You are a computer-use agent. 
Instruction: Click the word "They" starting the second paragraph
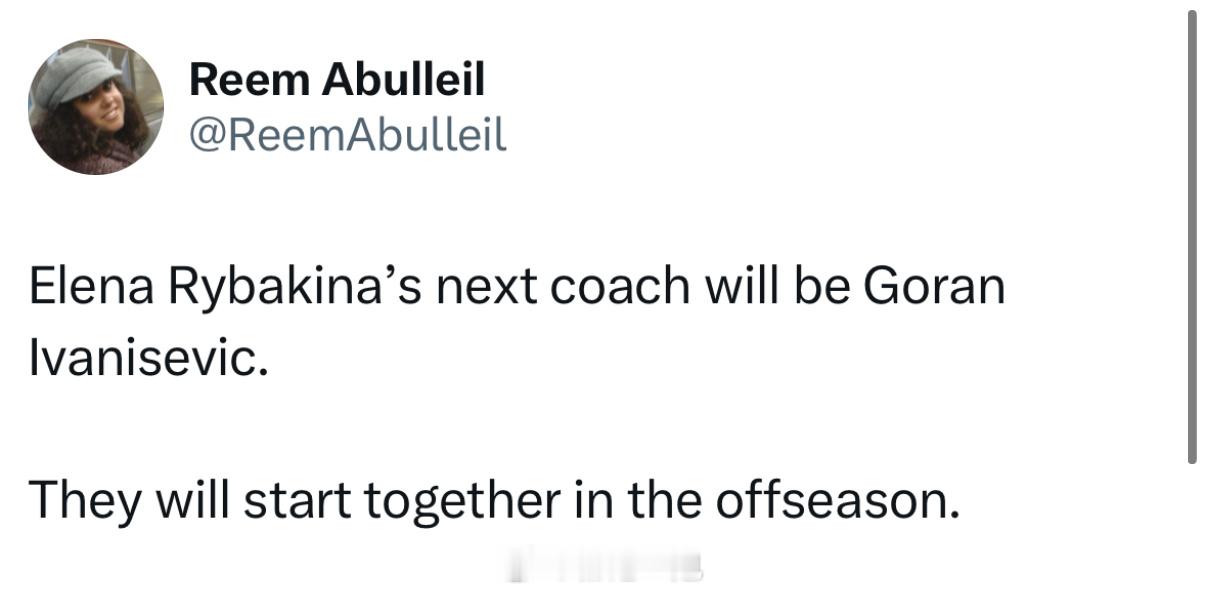pos(84,503)
